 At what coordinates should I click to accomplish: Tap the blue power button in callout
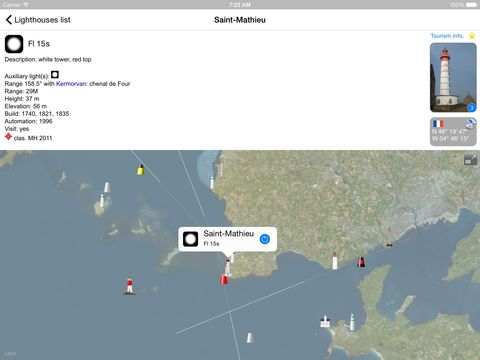point(265,239)
